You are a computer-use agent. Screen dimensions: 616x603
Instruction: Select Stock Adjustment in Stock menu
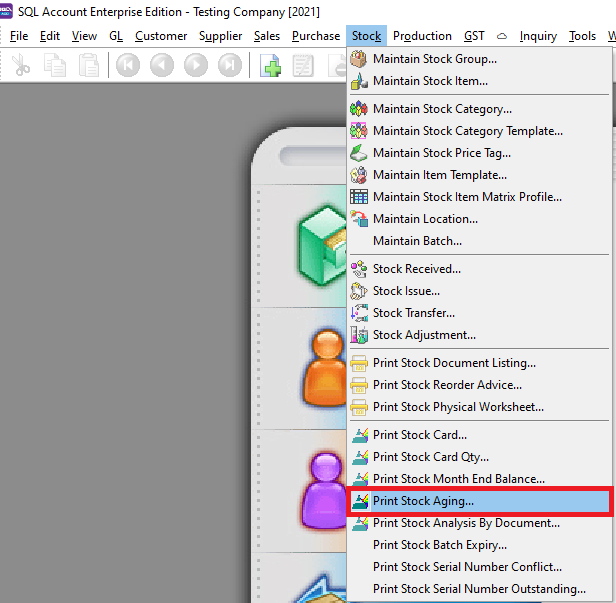coord(424,335)
